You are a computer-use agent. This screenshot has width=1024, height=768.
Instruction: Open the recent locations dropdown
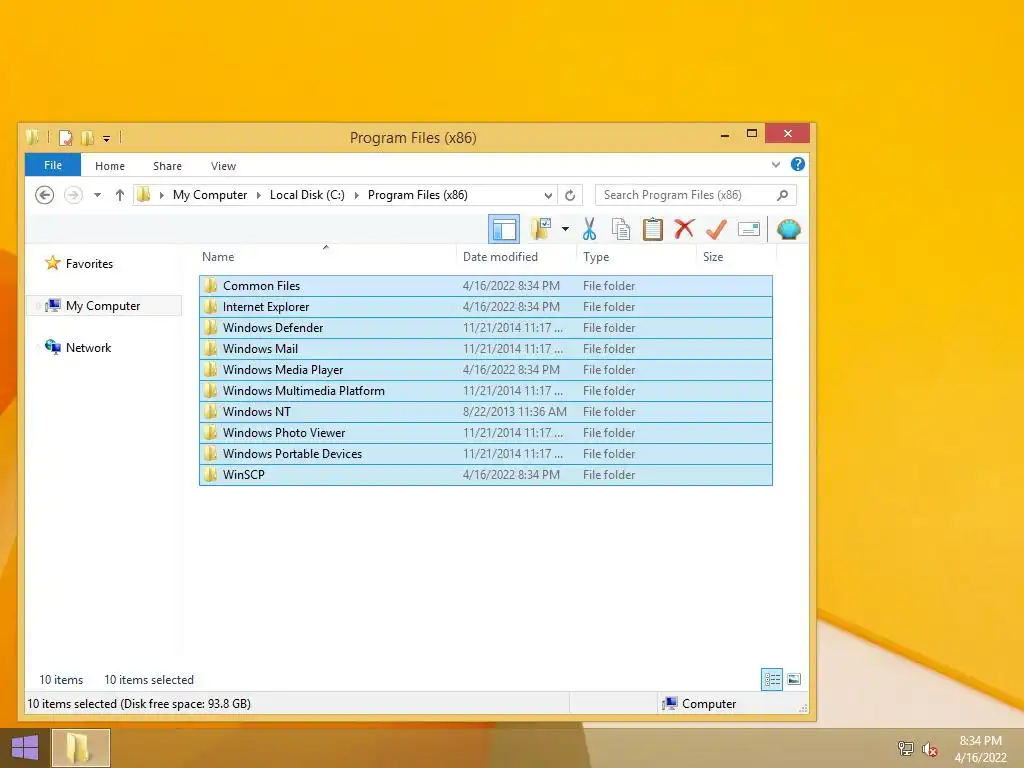pos(97,195)
